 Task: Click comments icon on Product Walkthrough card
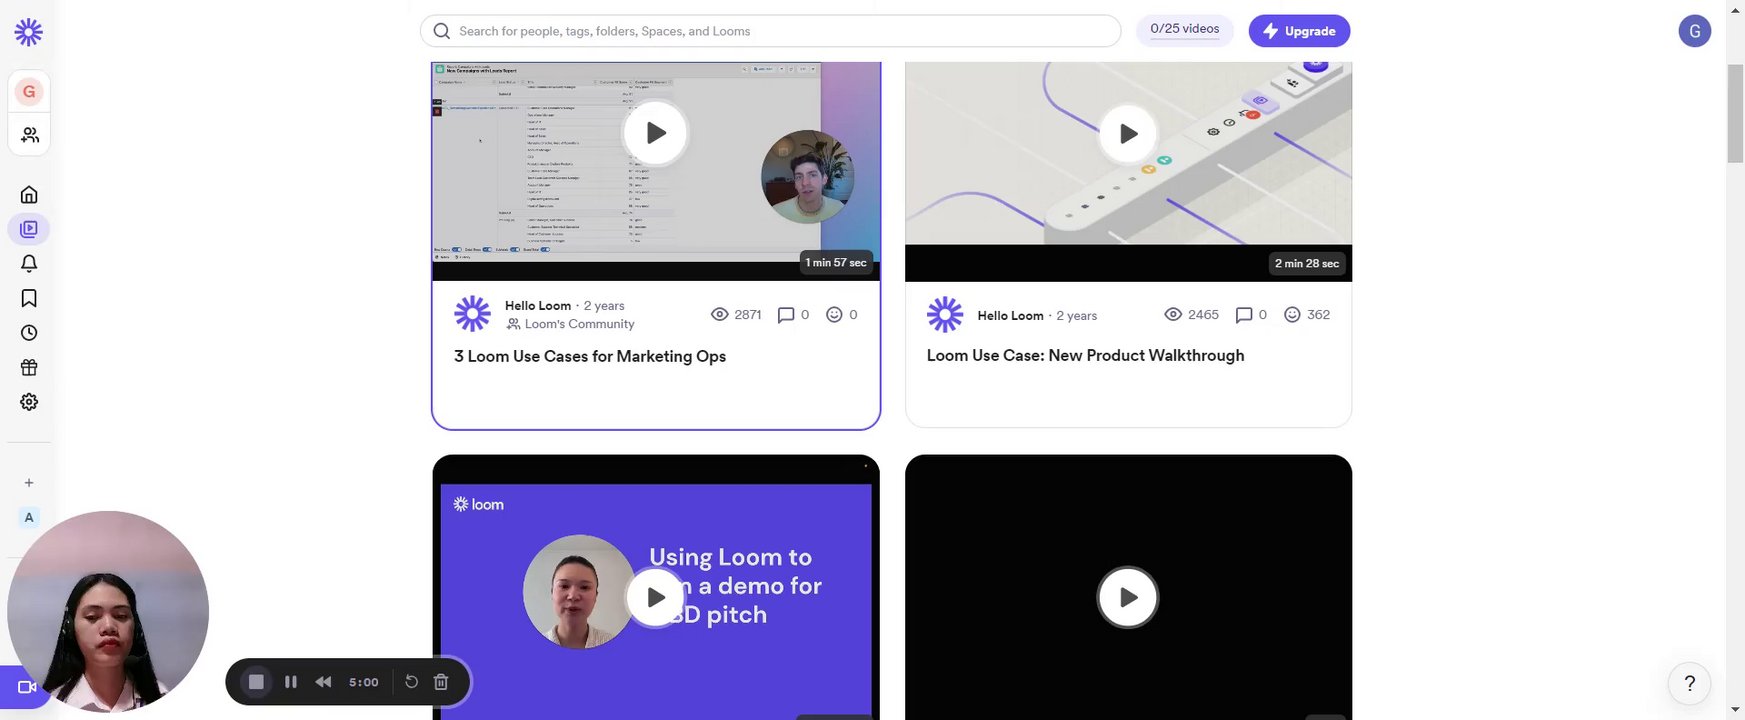pos(1244,315)
